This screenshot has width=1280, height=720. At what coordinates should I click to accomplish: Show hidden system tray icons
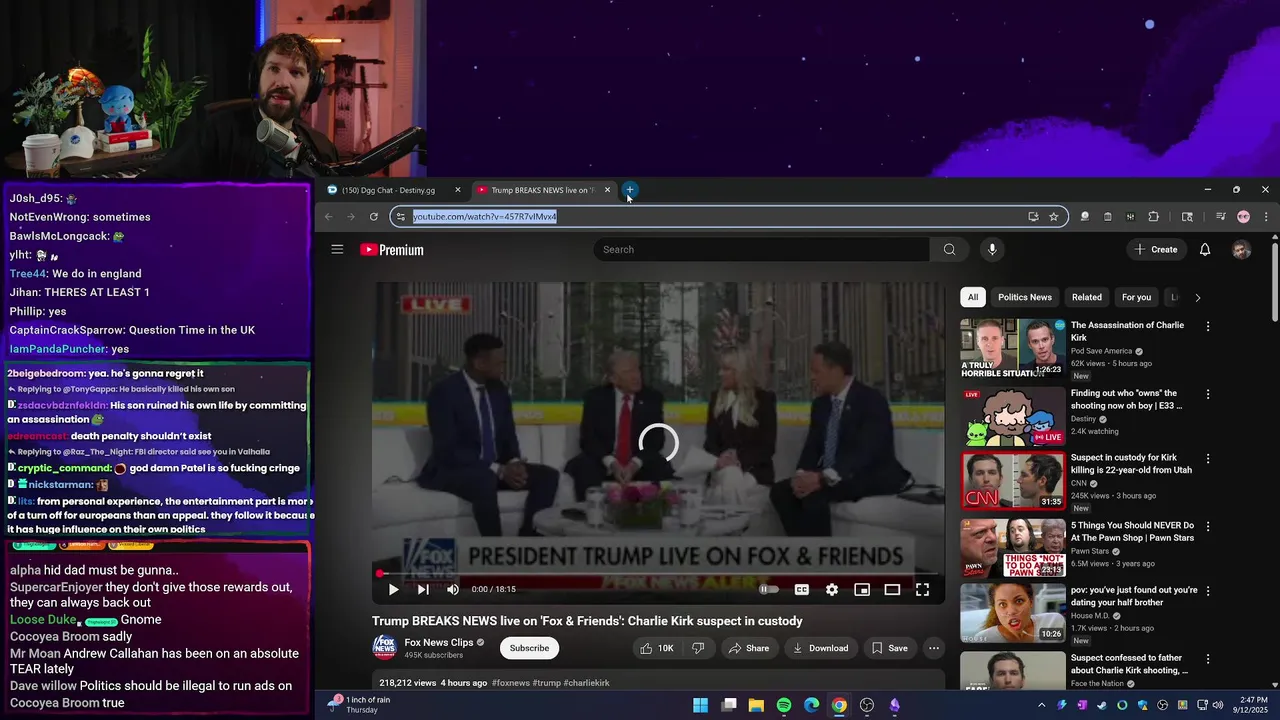1041,705
